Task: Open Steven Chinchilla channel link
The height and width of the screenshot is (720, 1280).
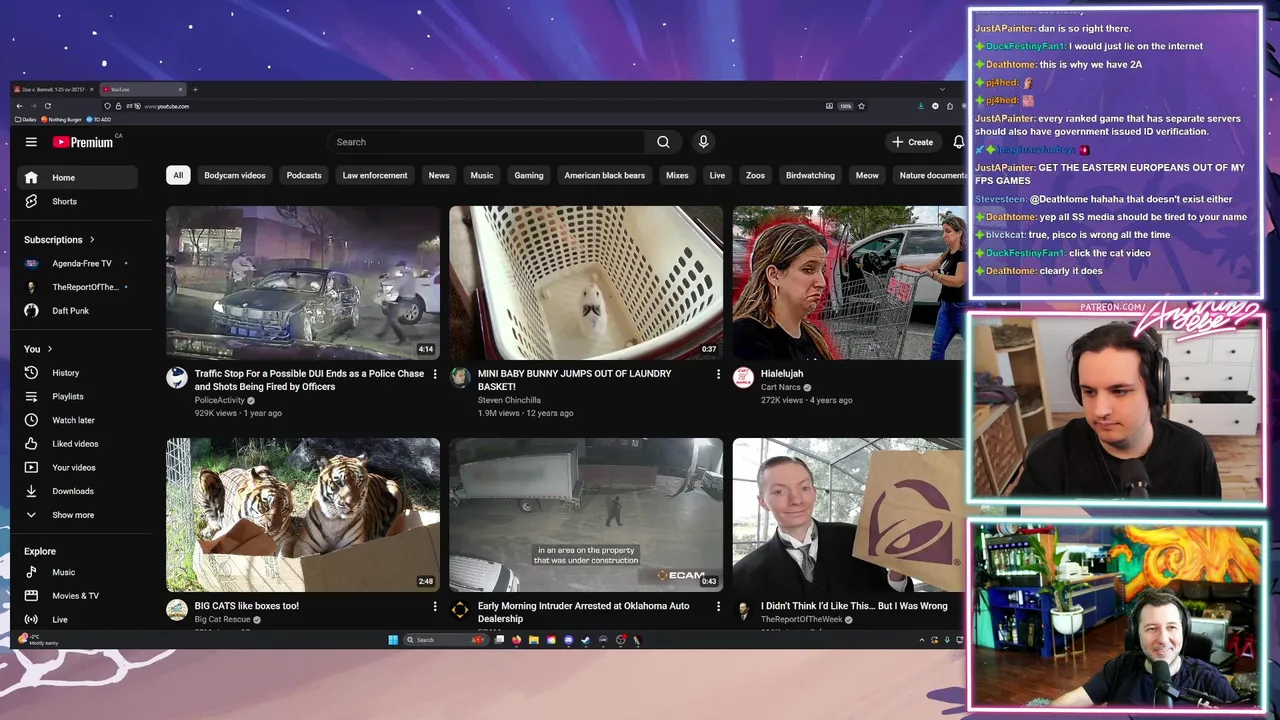Action: click(509, 400)
